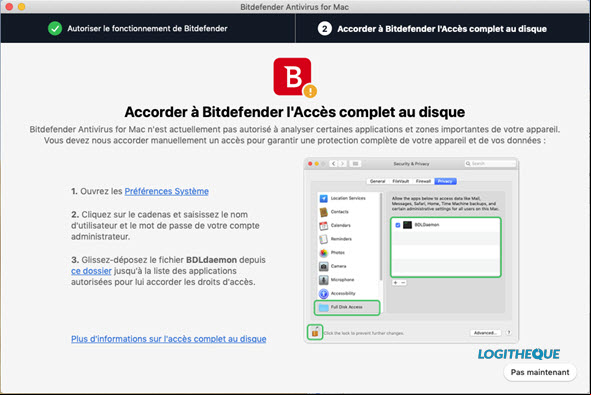Click the 'Security & Privacy' title in the illustration
The height and width of the screenshot is (395, 591).
pyautogui.click(x=411, y=164)
